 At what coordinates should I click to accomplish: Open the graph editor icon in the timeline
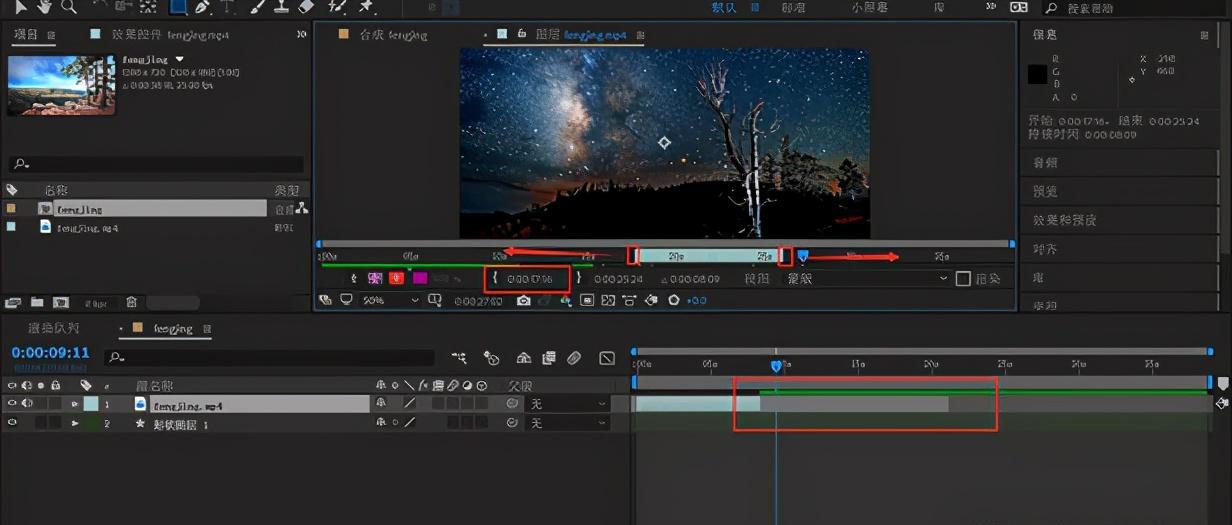point(607,357)
